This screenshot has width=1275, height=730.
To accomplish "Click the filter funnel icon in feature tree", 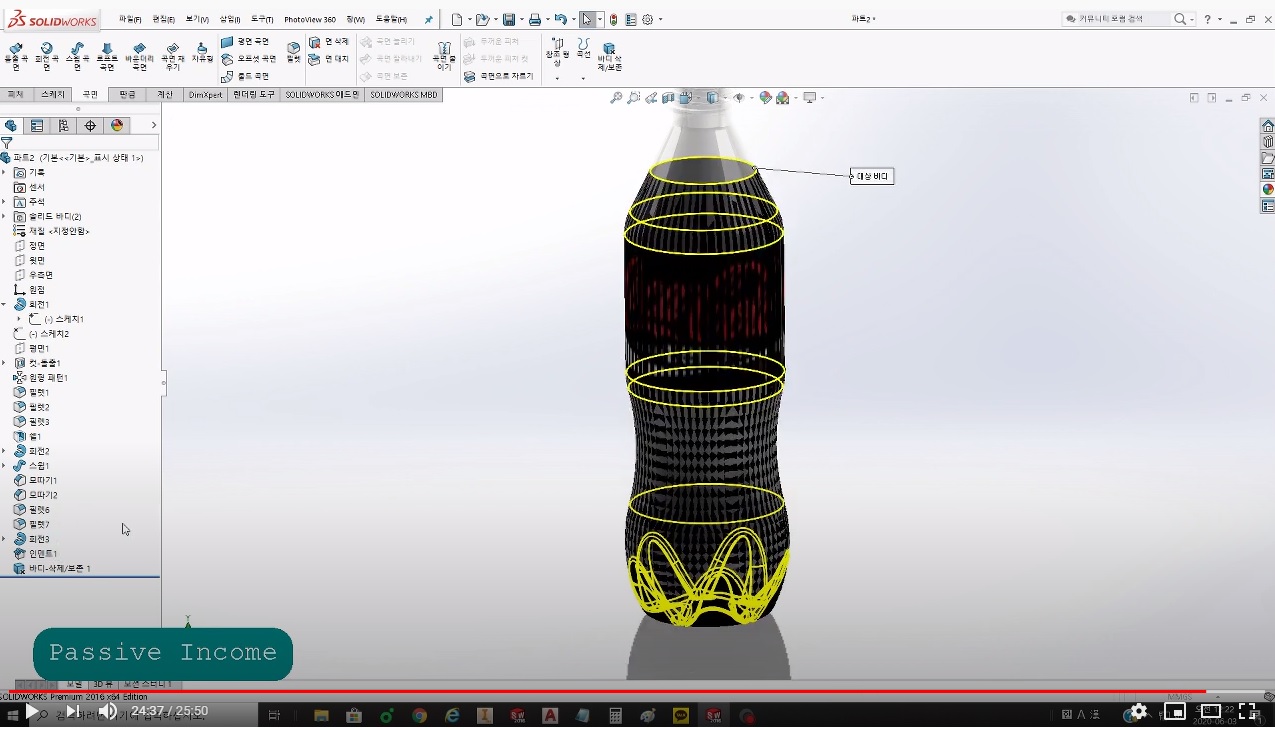I will (7, 143).
